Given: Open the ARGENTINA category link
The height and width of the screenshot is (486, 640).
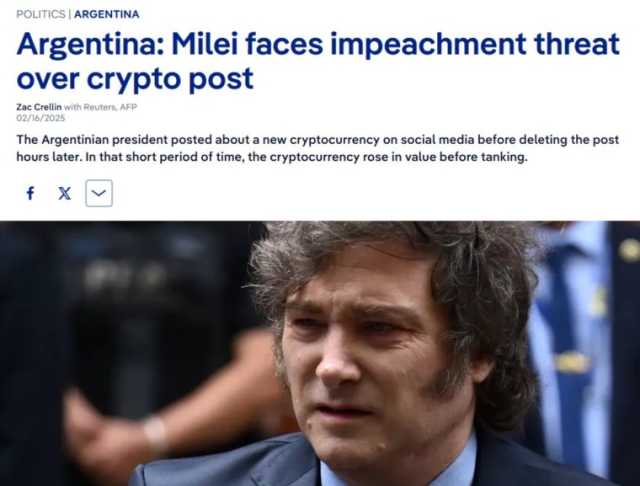Looking at the screenshot, I should click(x=107, y=14).
